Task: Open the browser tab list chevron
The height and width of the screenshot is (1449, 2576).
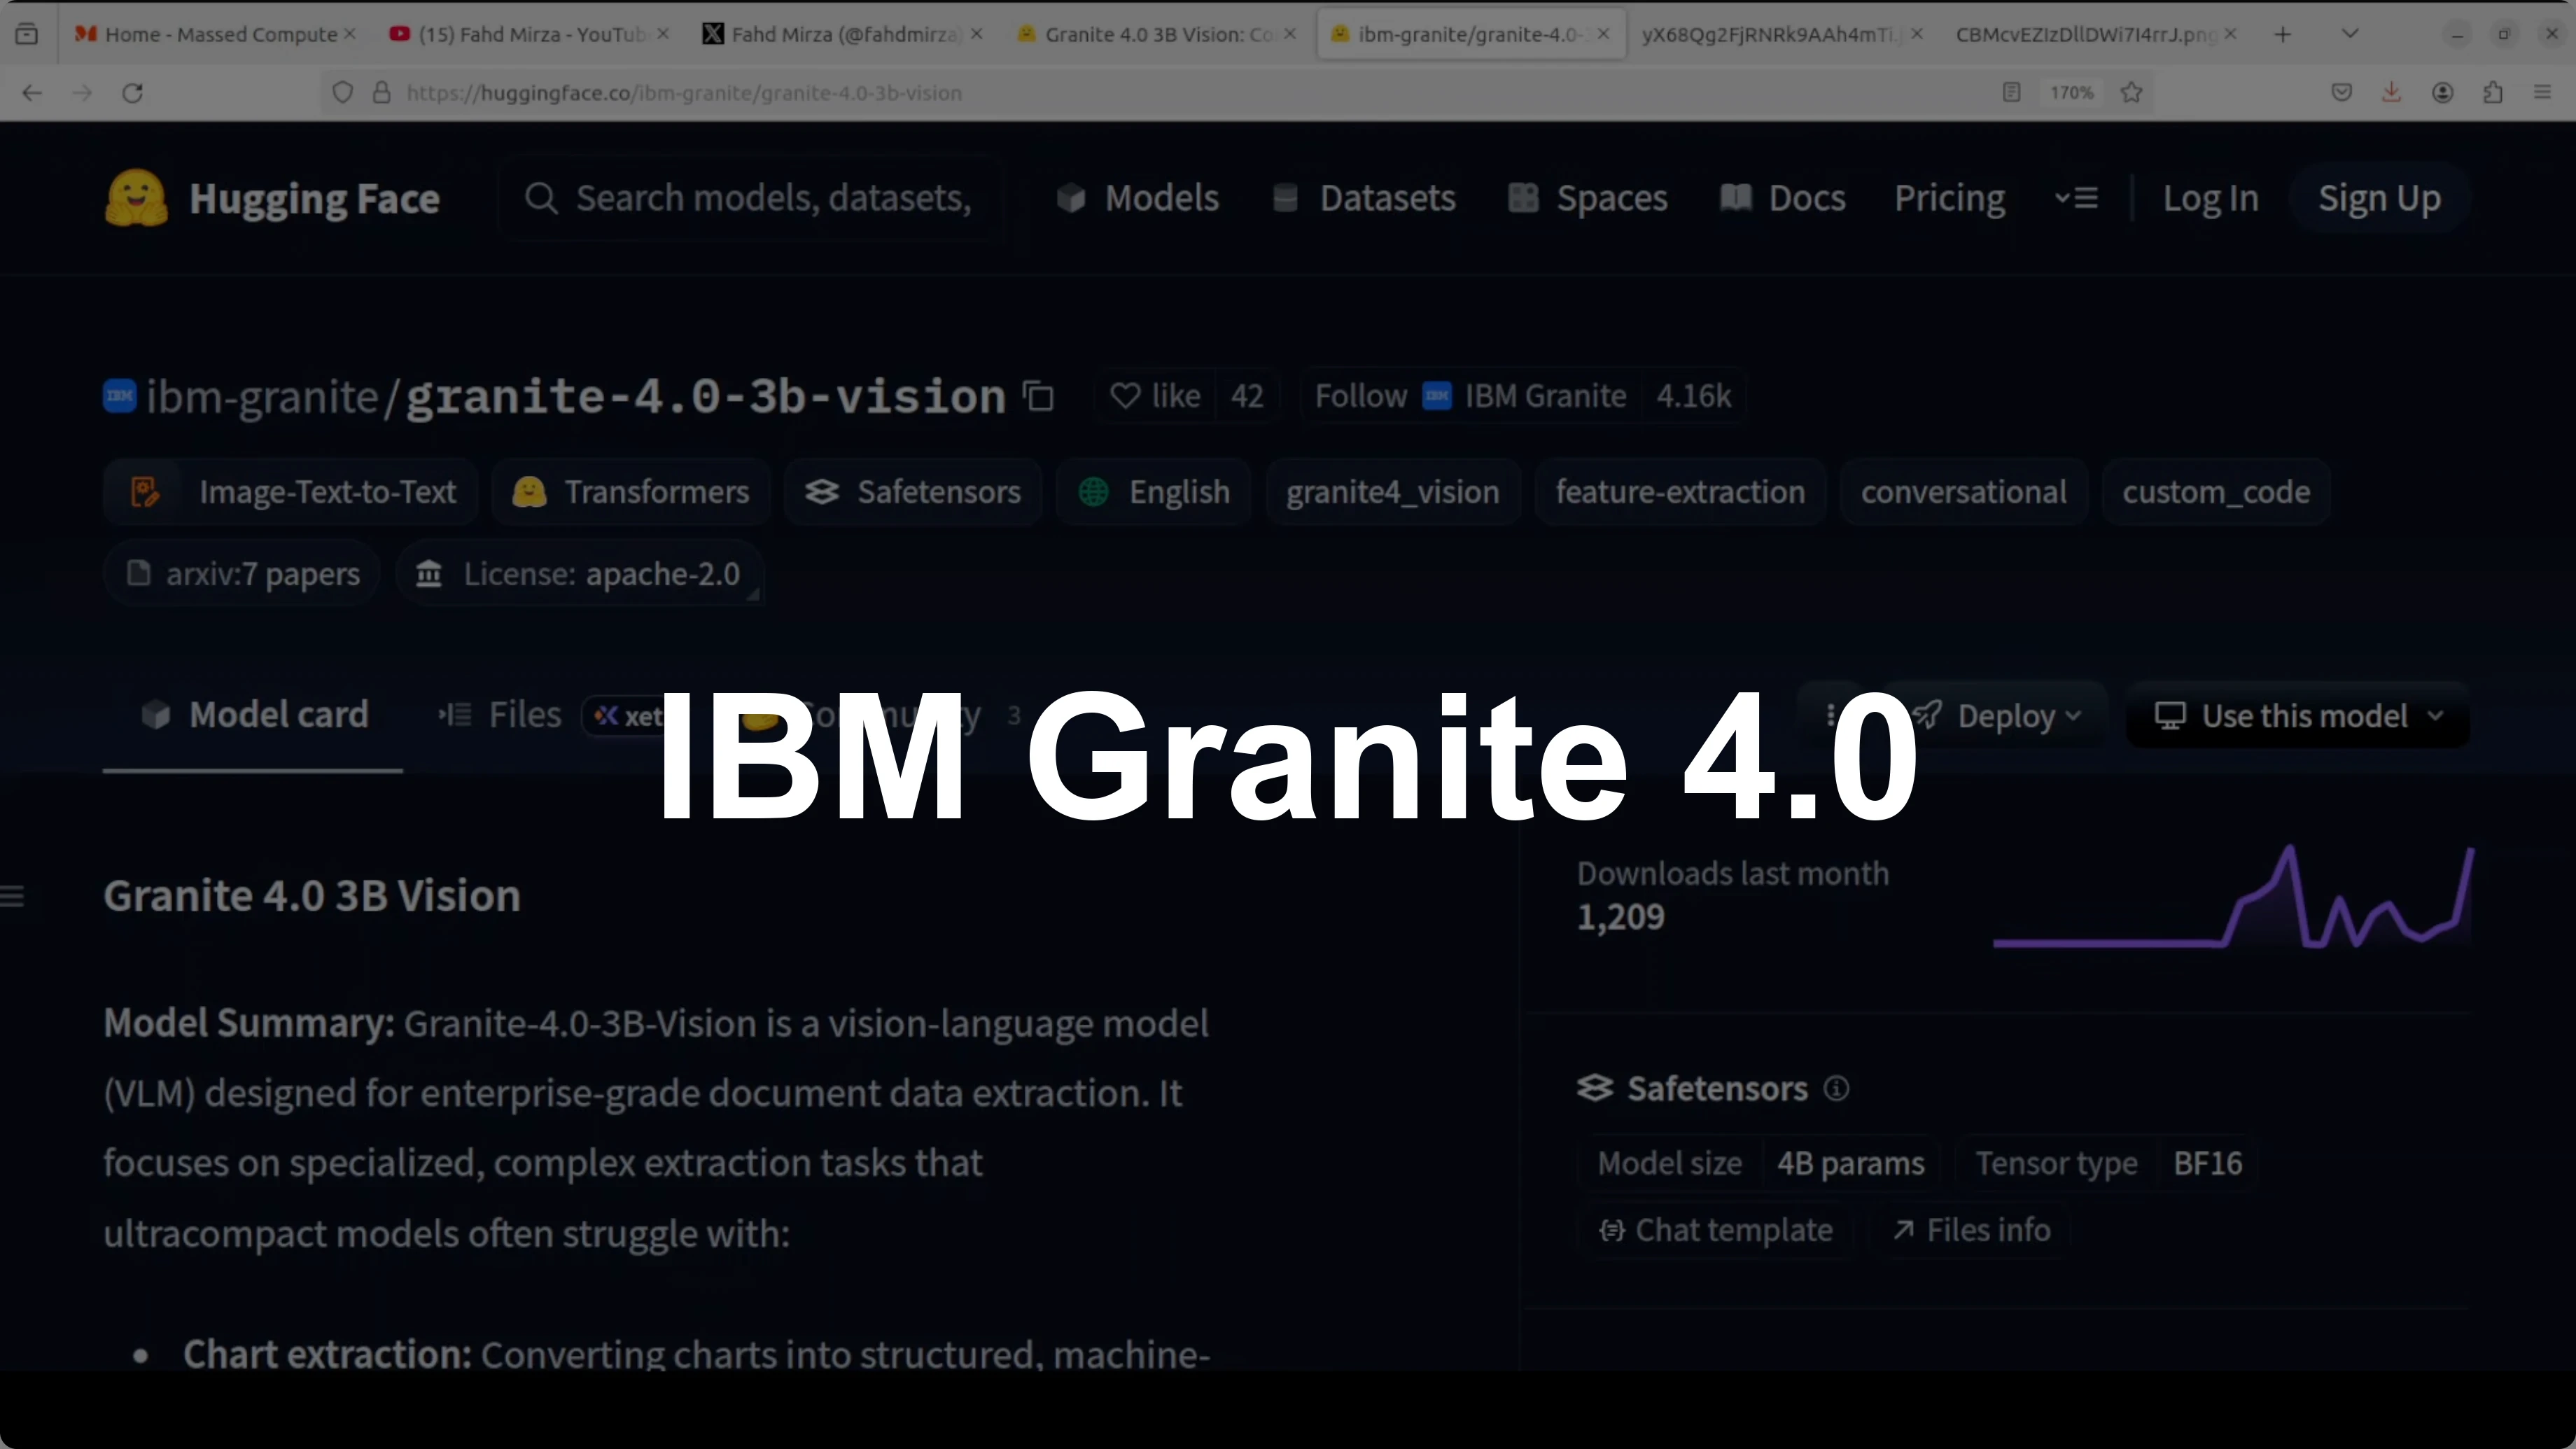Action: pos(2350,33)
